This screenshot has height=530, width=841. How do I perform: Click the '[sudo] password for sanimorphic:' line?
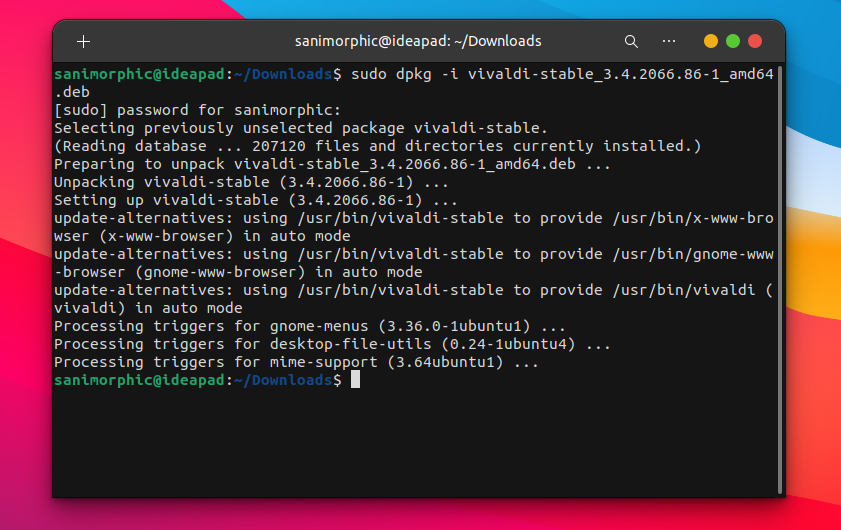click(197, 110)
